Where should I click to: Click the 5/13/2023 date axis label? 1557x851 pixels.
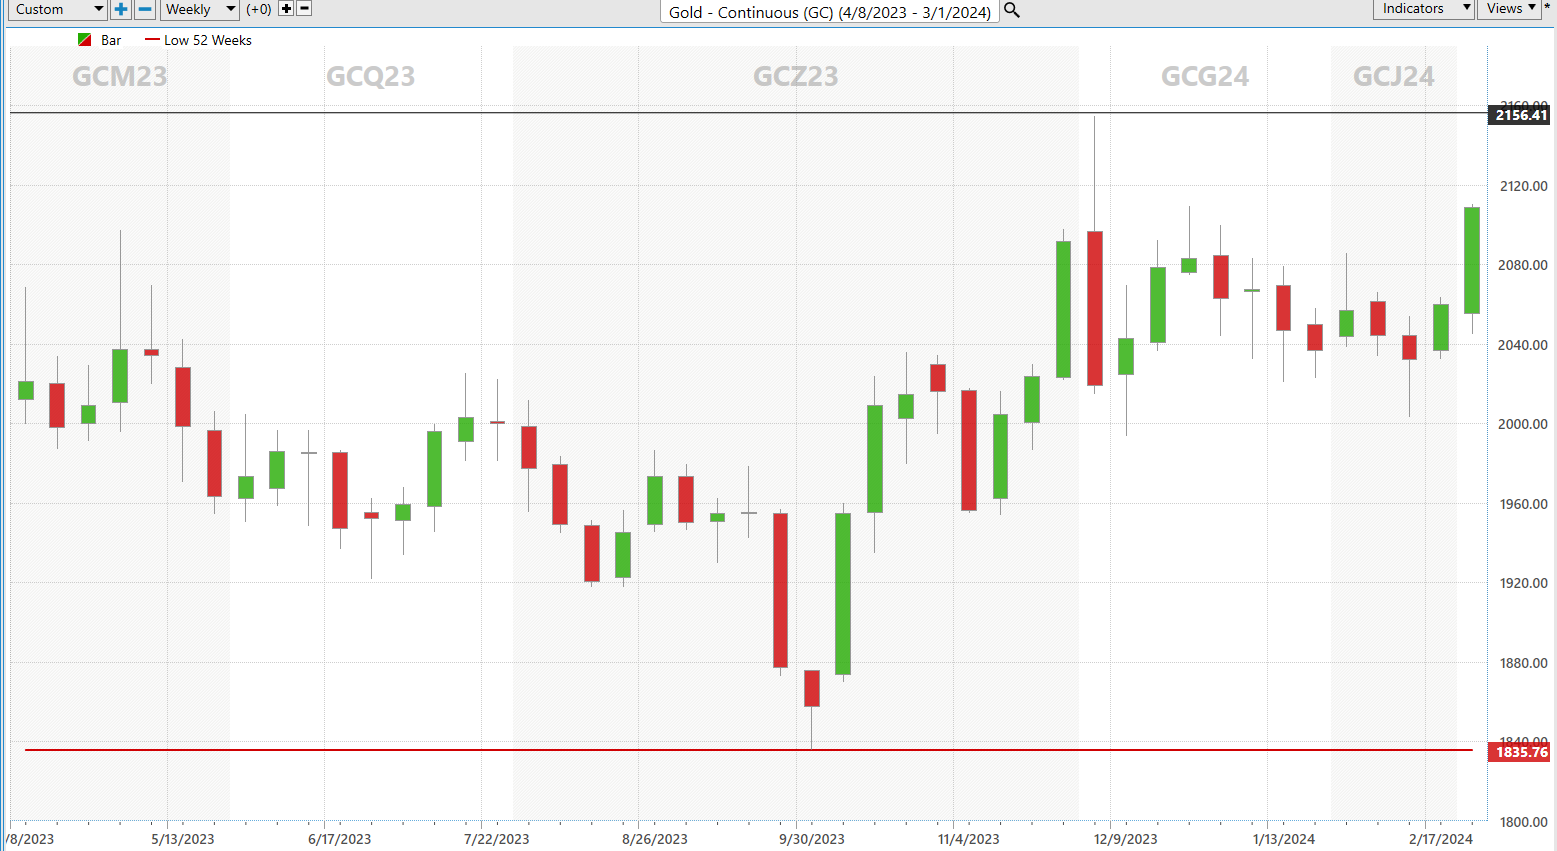(x=183, y=839)
